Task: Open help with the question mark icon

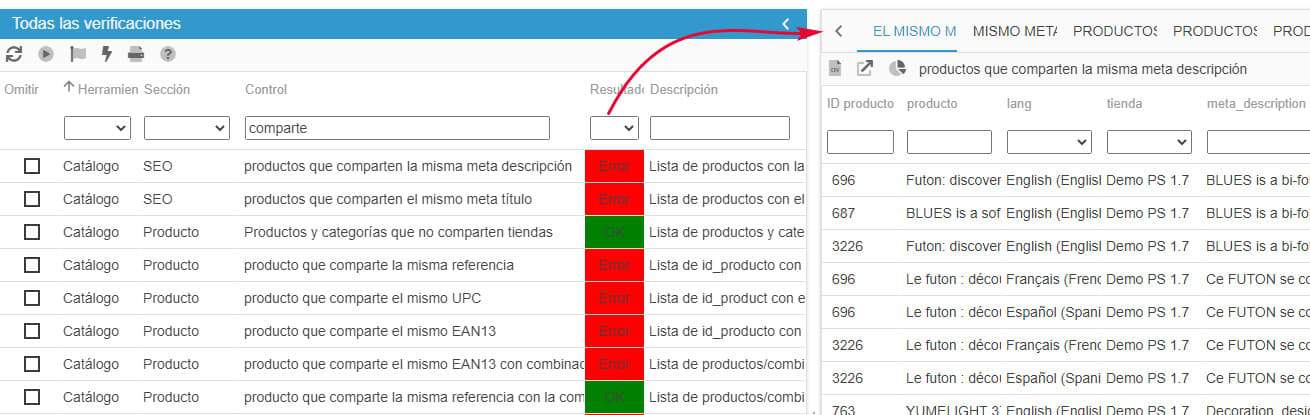Action: pyautogui.click(x=168, y=54)
